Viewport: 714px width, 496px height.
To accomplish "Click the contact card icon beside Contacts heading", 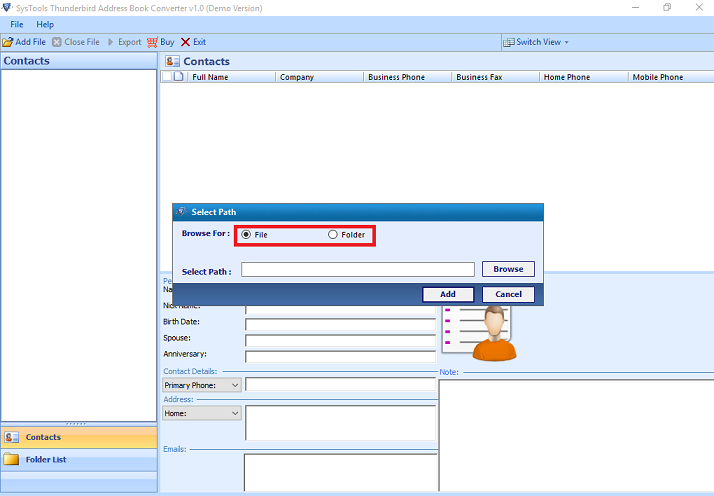I will pyautogui.click(x=172, y=61).
